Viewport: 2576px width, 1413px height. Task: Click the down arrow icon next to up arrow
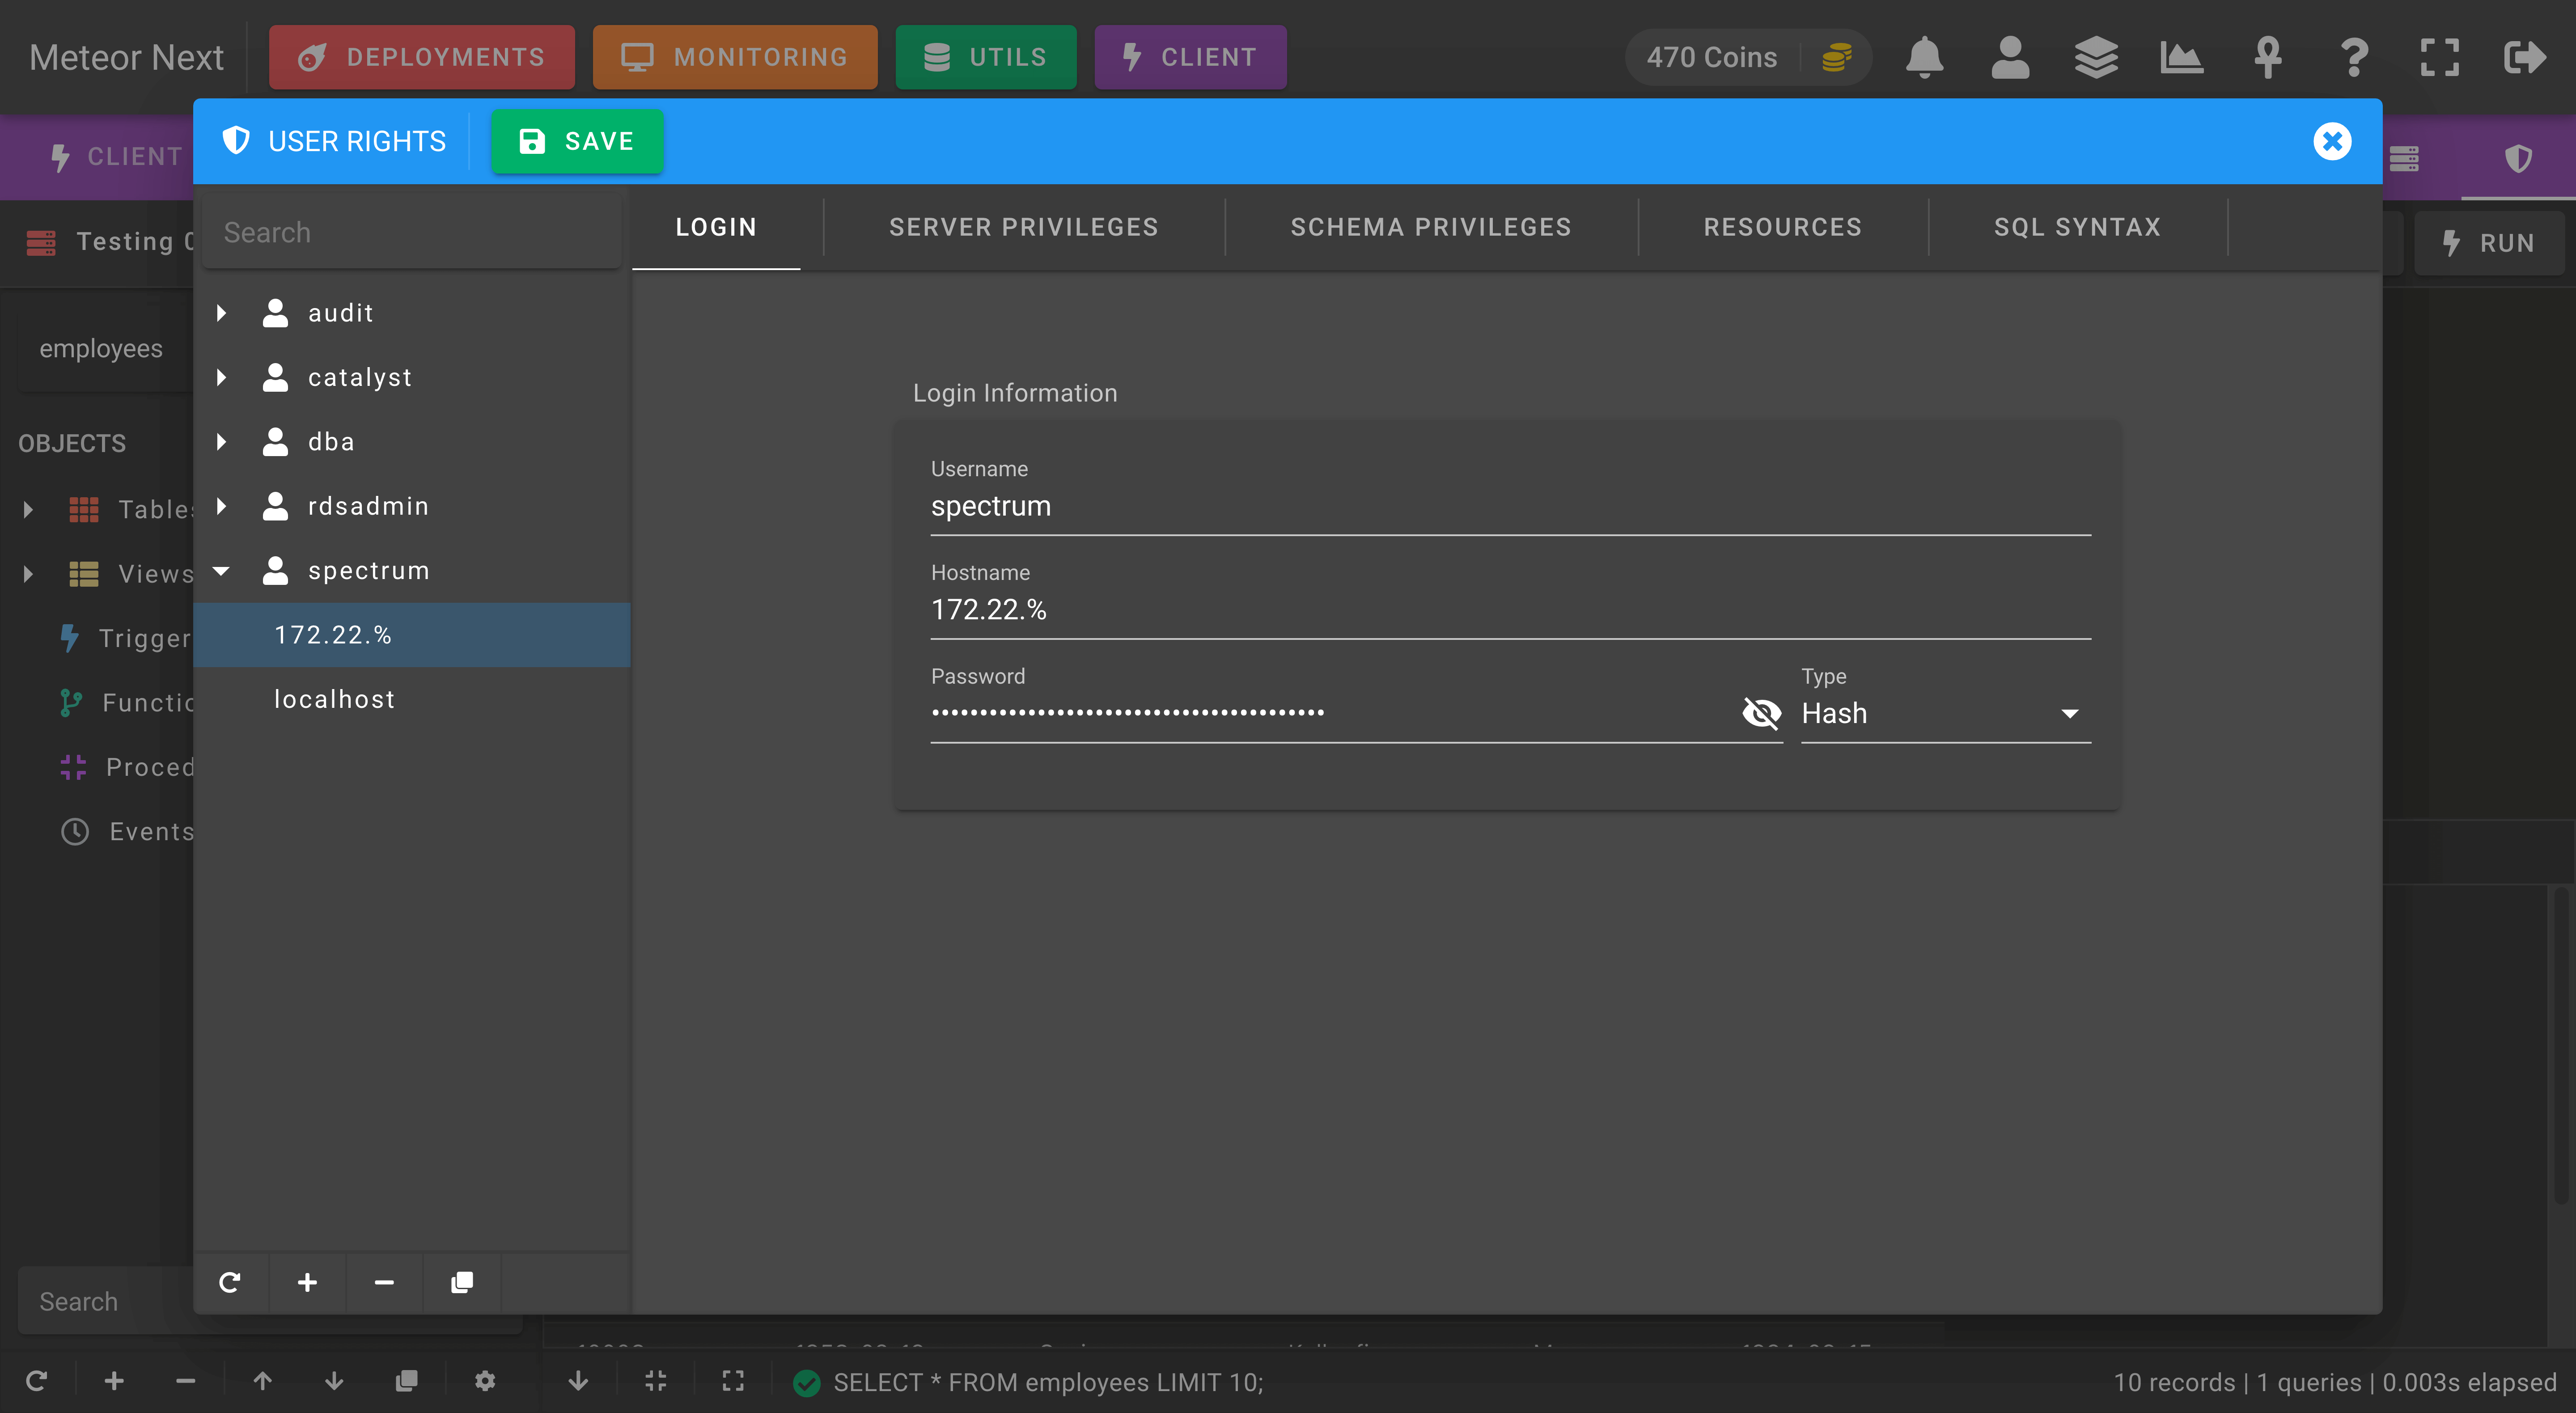[x=334, y=1381]
